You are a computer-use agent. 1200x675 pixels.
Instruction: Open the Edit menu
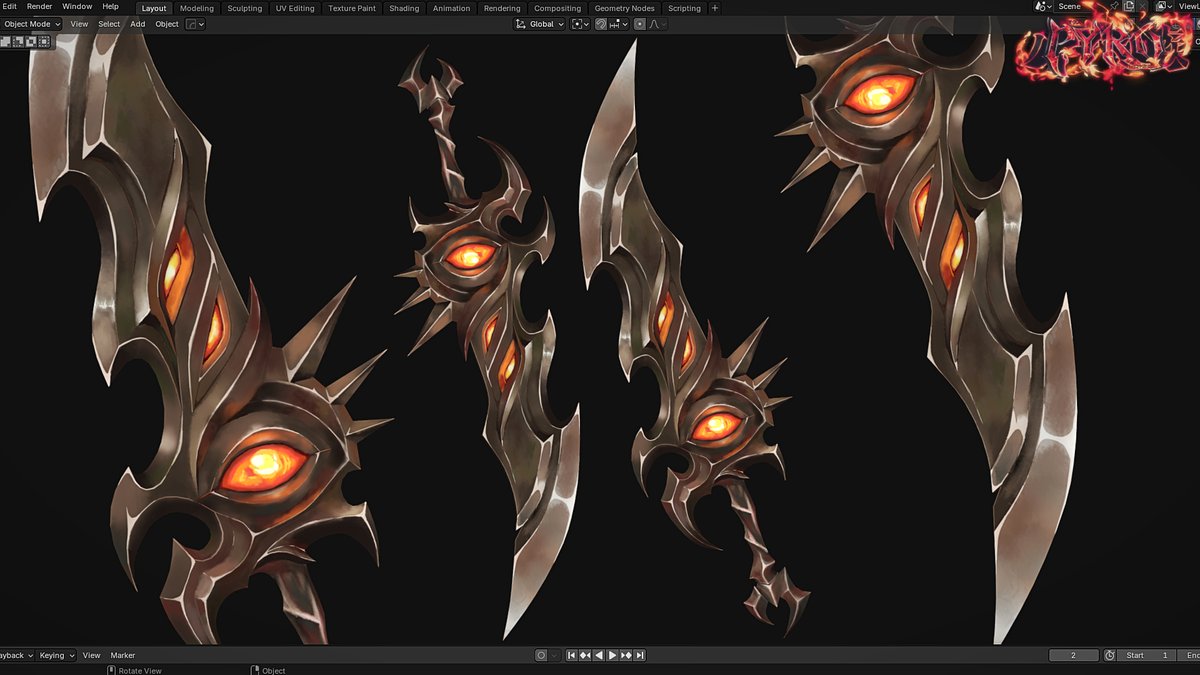pyautogui.click(x=9, y=7)
